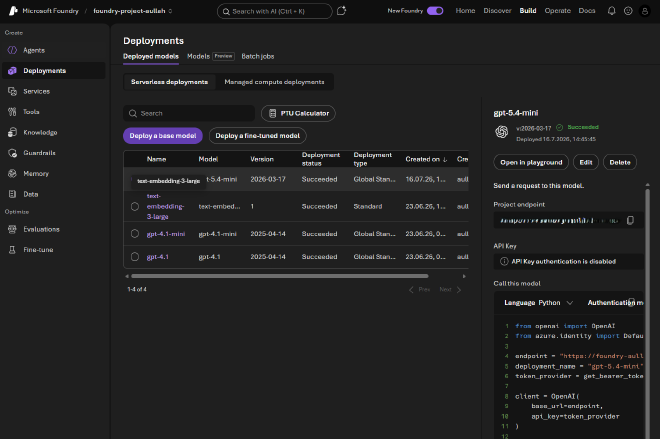Sort by the Name column header
660x439 pixels.
(156, 160)
